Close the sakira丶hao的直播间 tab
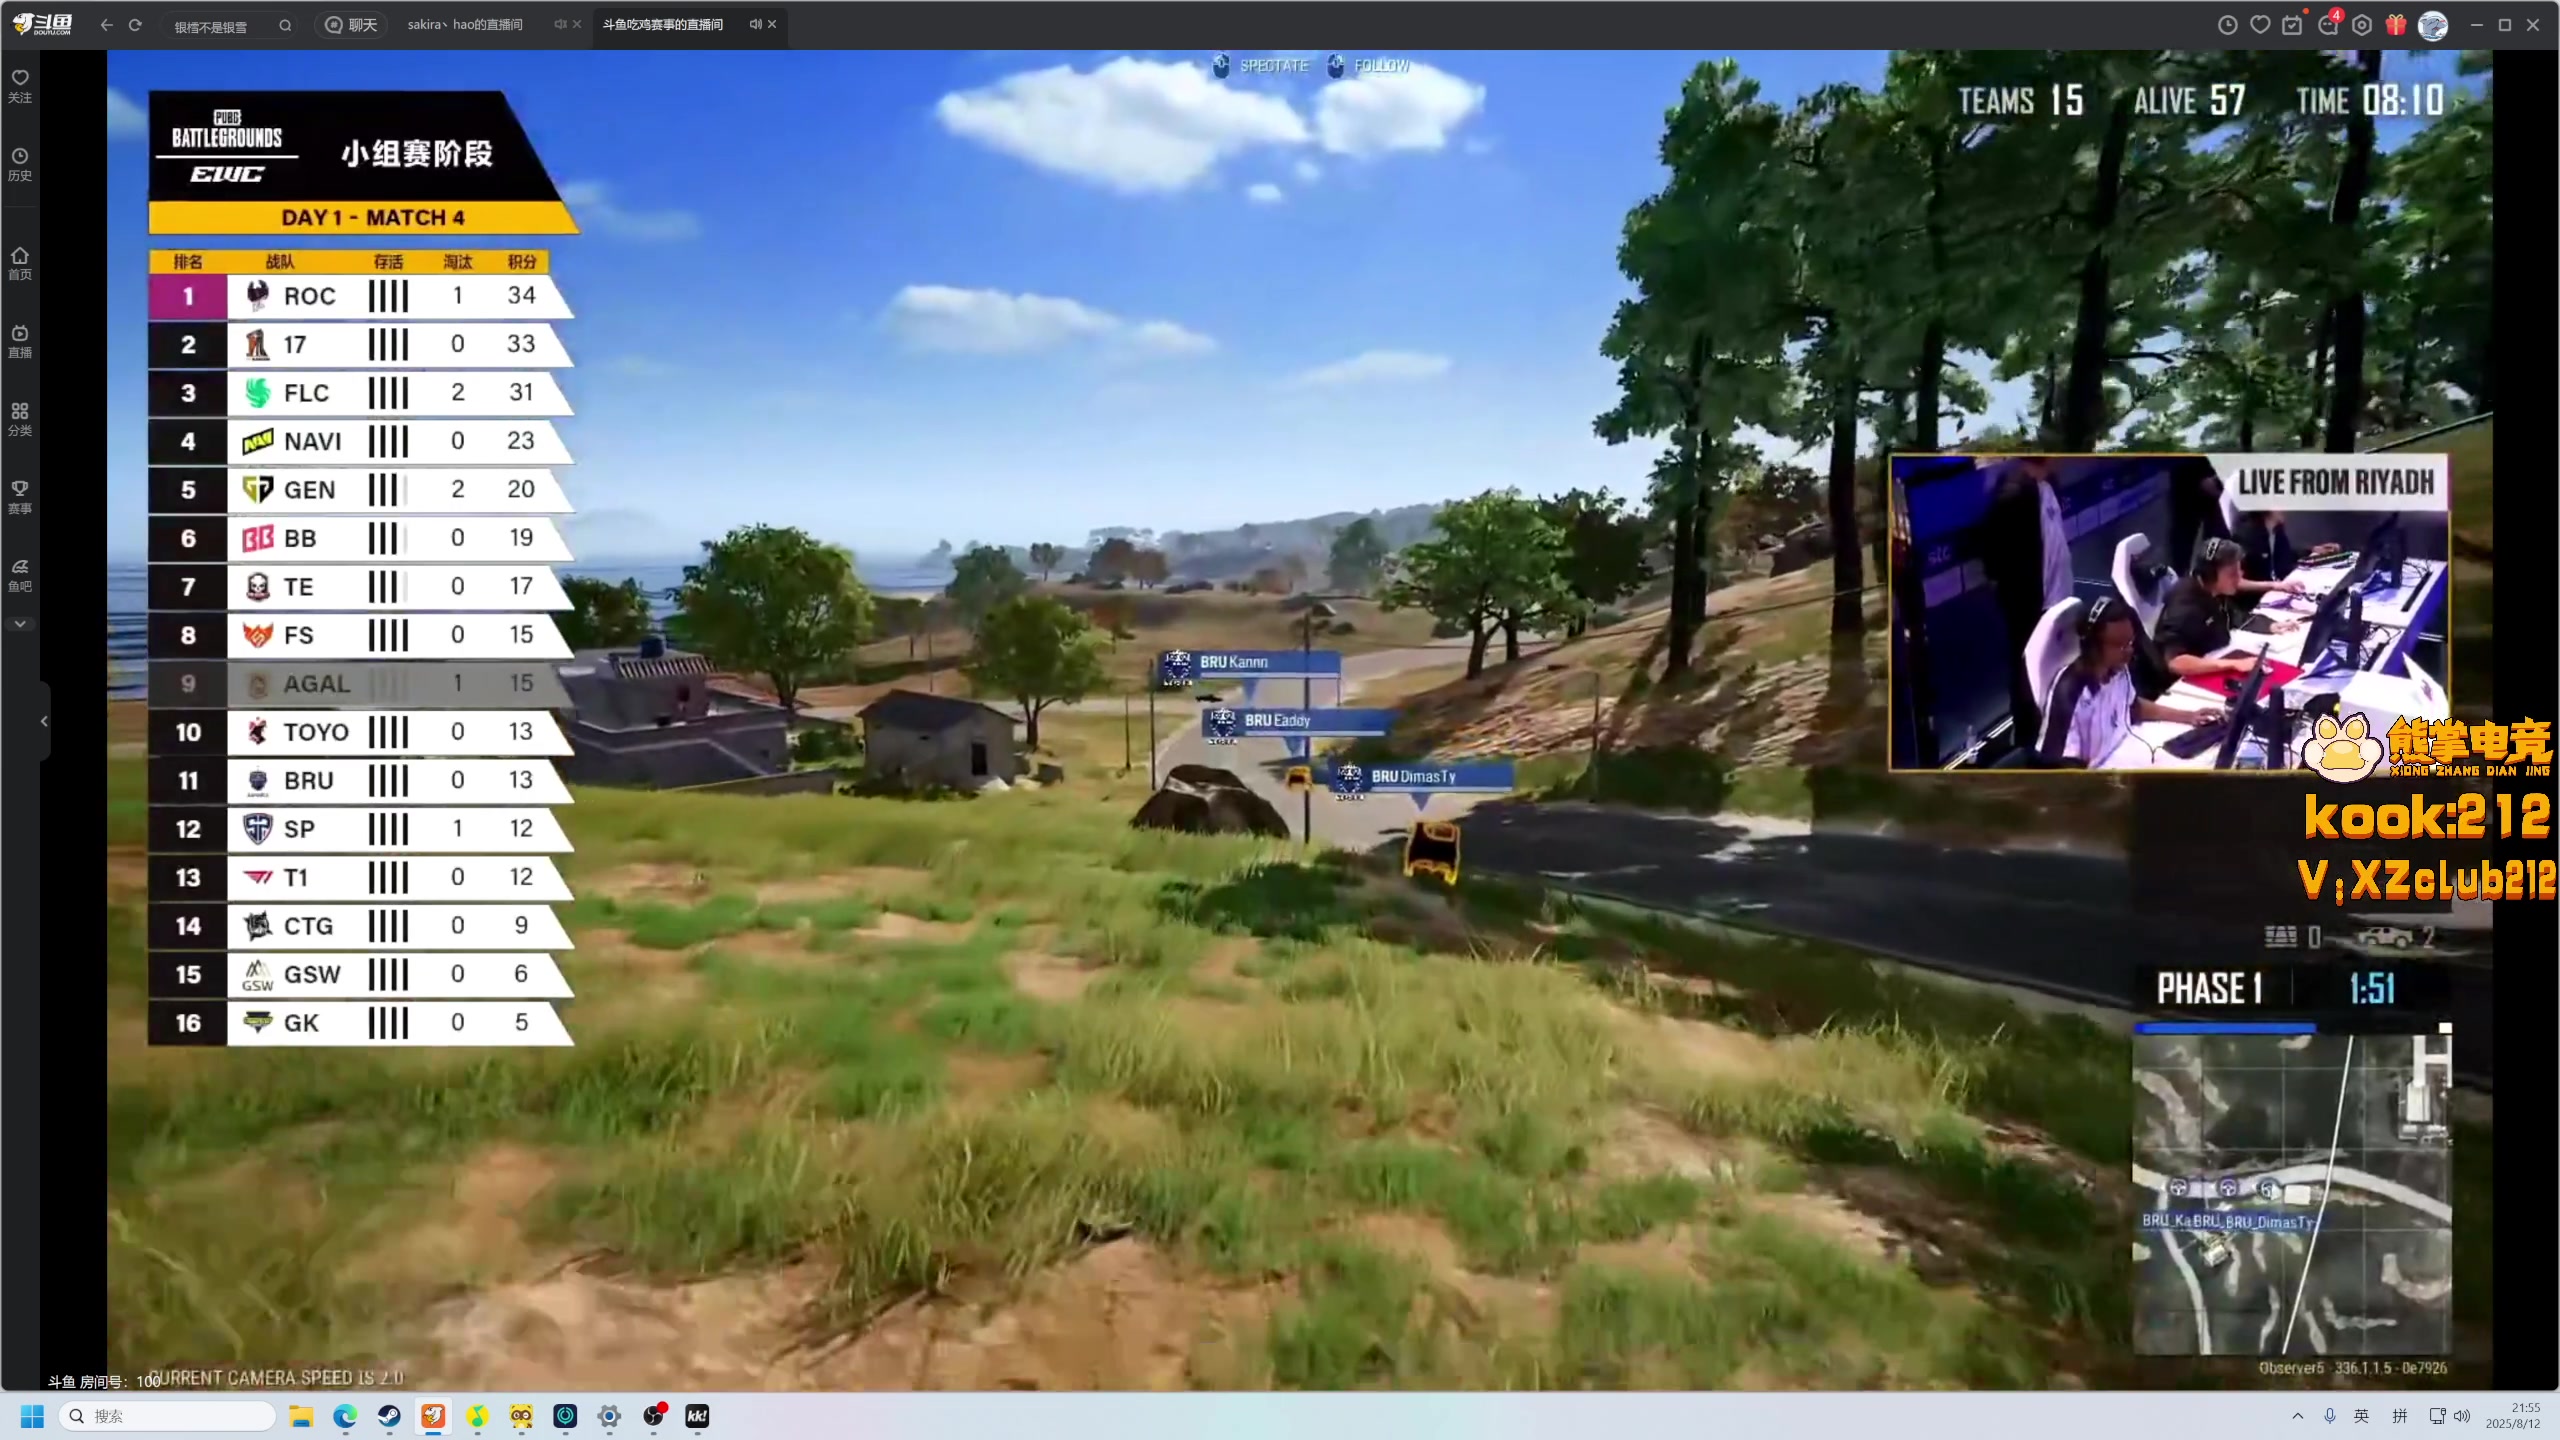The height and width of the screenshot is (1440, 2560). 577,24
